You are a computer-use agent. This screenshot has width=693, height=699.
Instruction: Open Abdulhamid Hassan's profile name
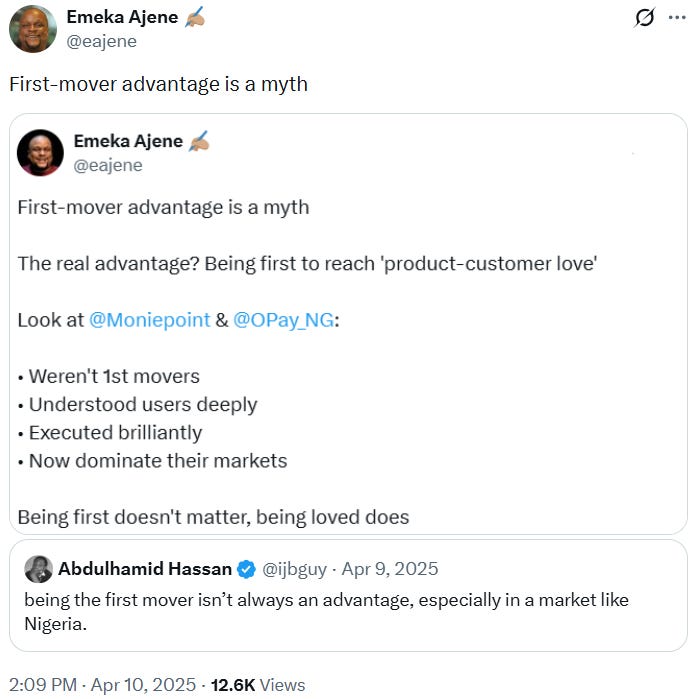144,569
